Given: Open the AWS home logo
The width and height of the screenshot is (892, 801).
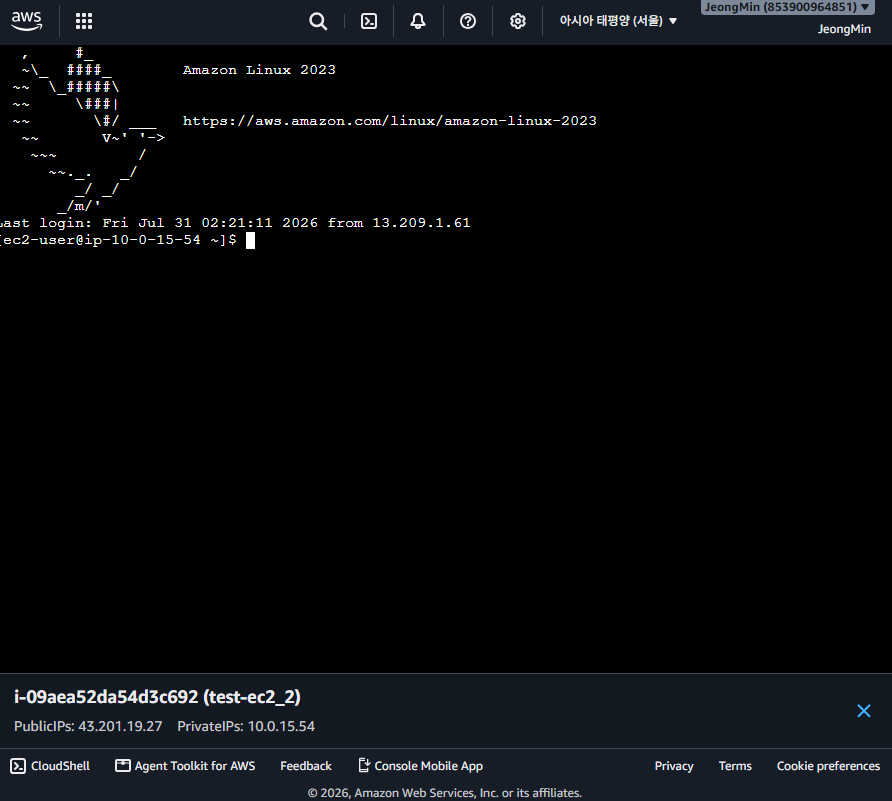Looking at the screenshot, I should (26, 21).
